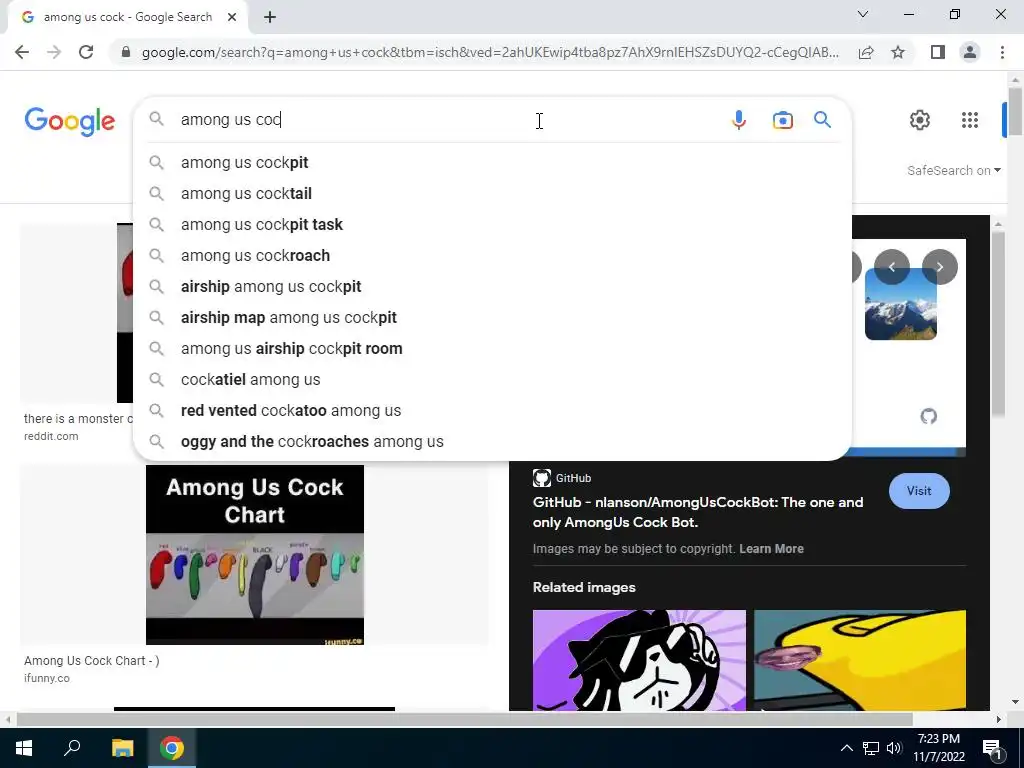Image resolution: width=1024 pixels, height=768 pixels.
Task: Choose red vented cockatoo among us
Action: click(x=492, y=411)
